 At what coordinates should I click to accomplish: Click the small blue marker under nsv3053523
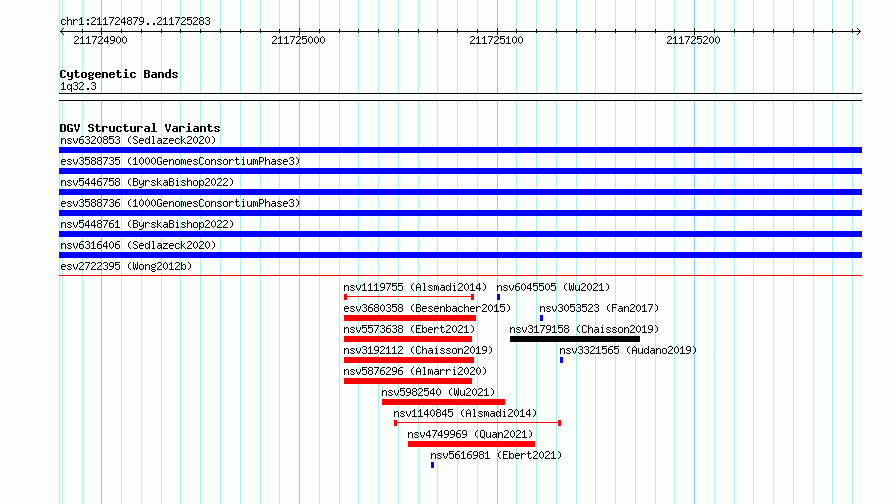tap(541, 318)
